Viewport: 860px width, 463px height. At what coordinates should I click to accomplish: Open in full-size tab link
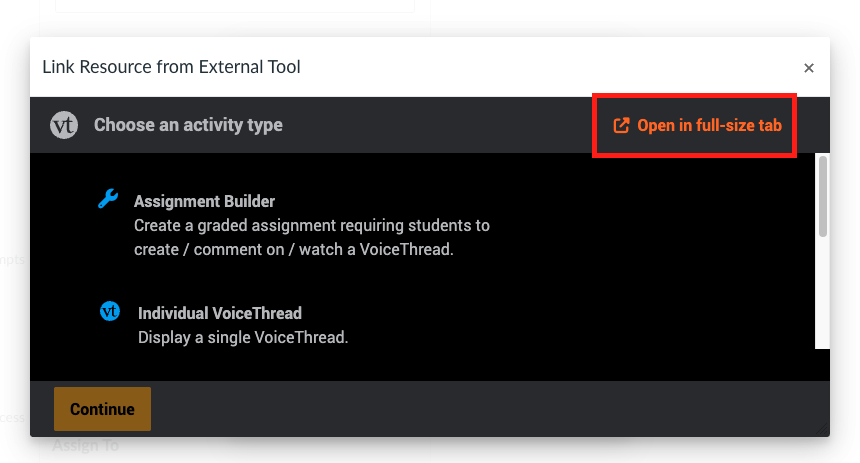pyautogui.click(x=697, y=126)
